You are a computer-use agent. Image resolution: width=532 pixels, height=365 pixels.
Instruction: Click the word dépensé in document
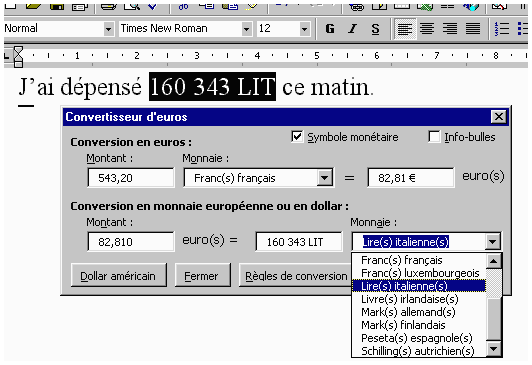101,88
